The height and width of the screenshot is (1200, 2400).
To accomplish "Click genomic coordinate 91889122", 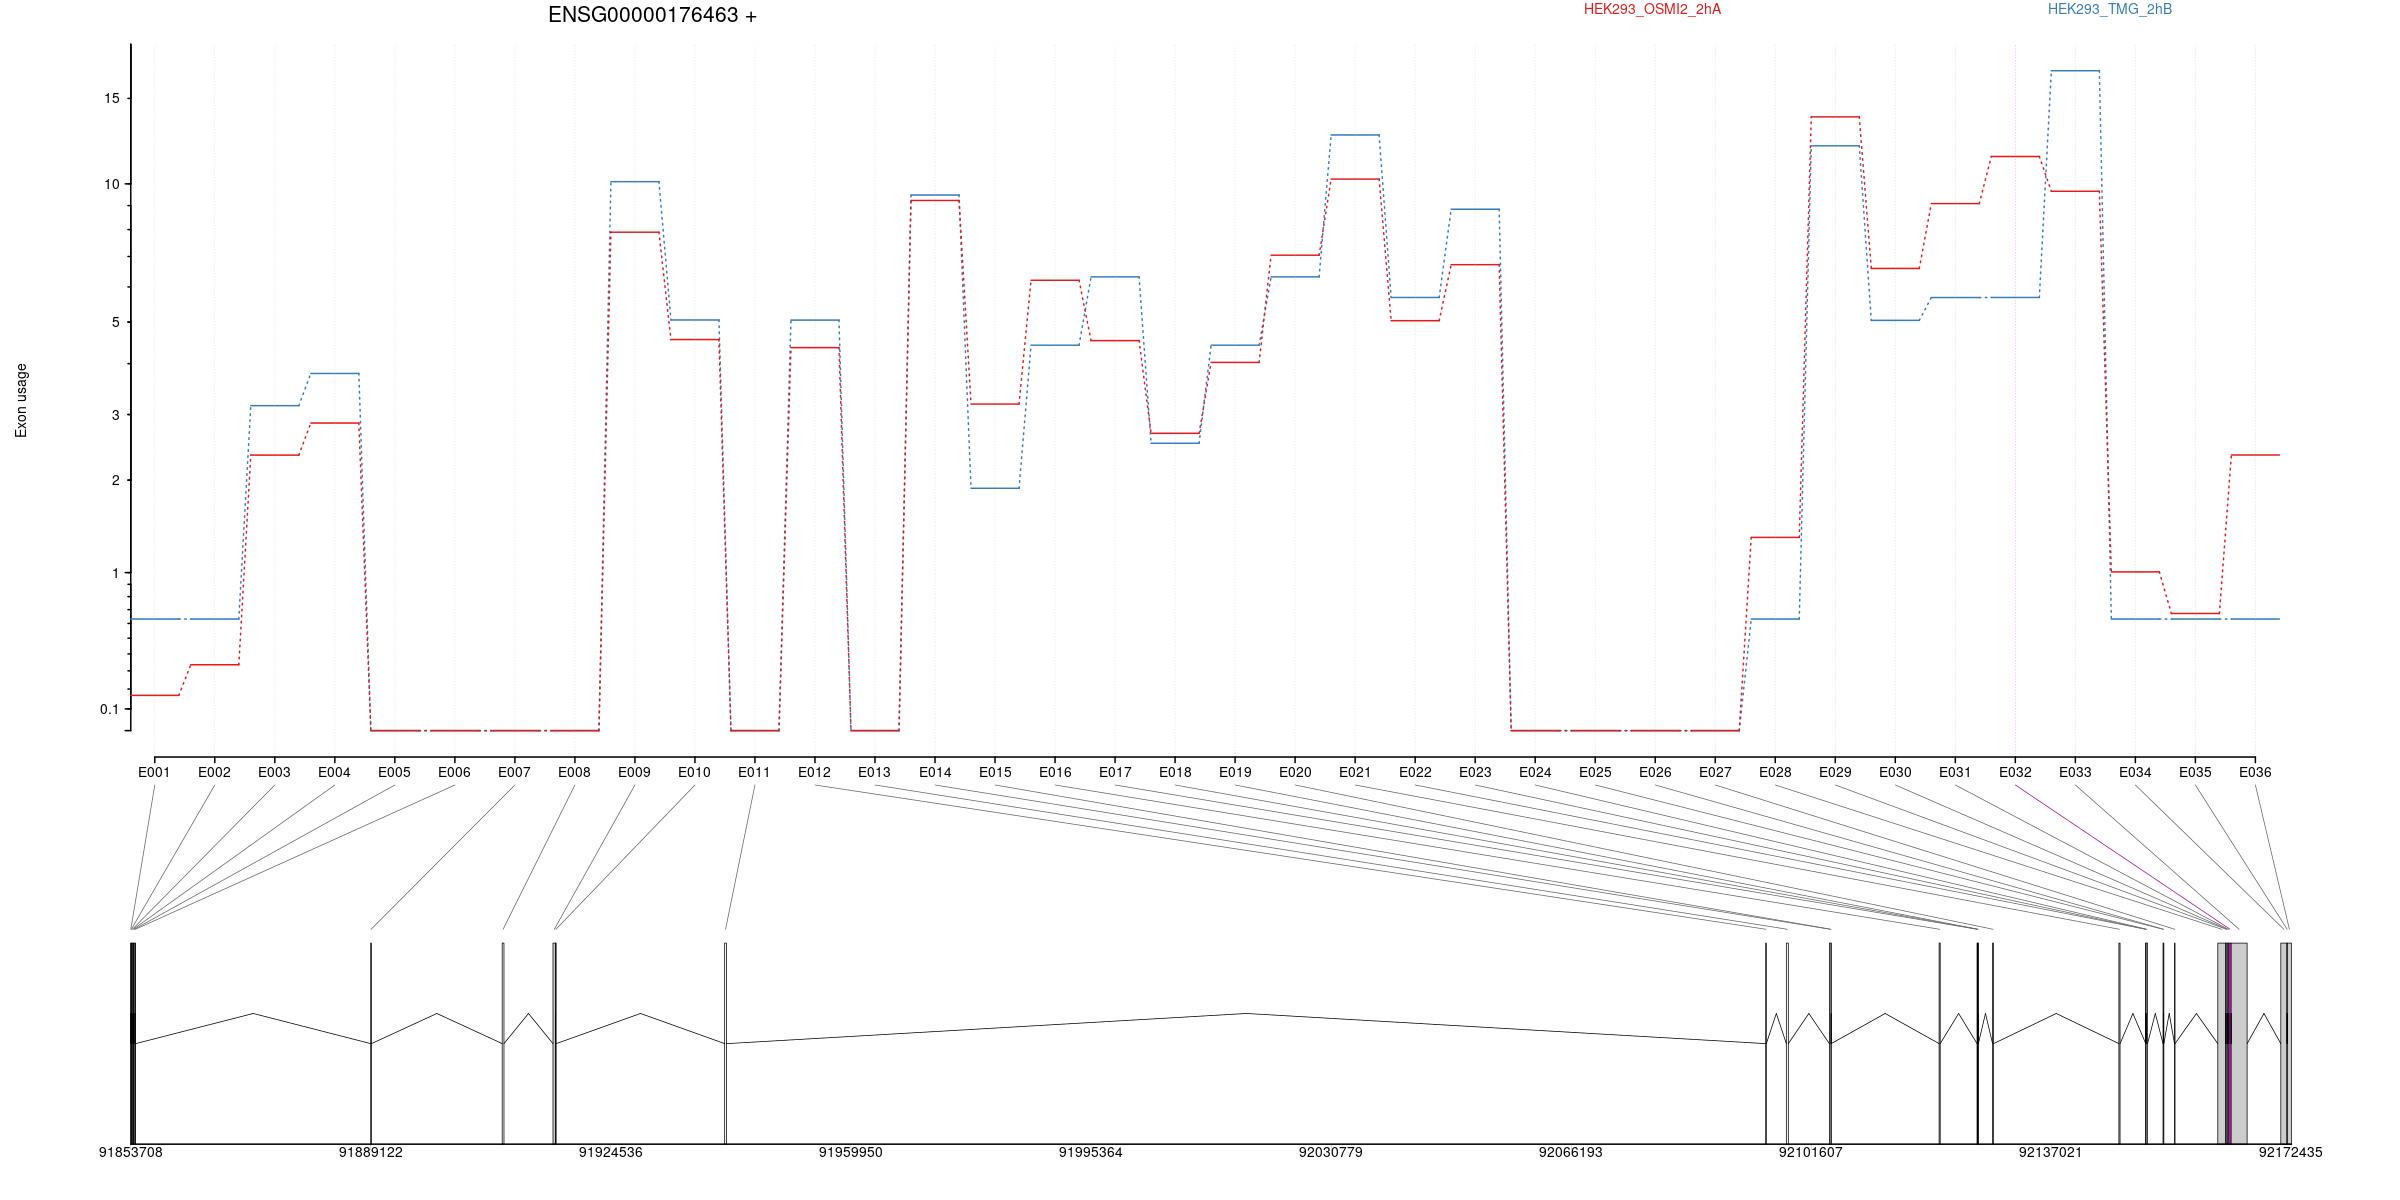I will tap(371, 1152).
